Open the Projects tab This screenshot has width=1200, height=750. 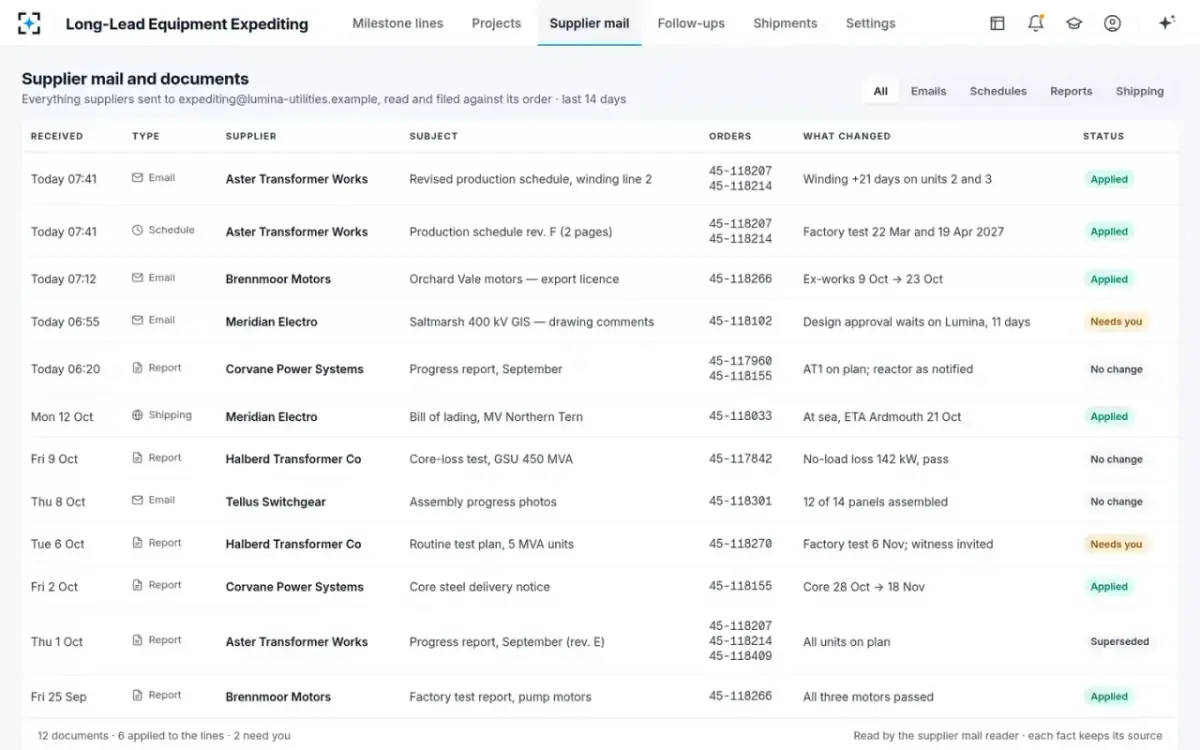pyautogui.click(x=497, y=23)
